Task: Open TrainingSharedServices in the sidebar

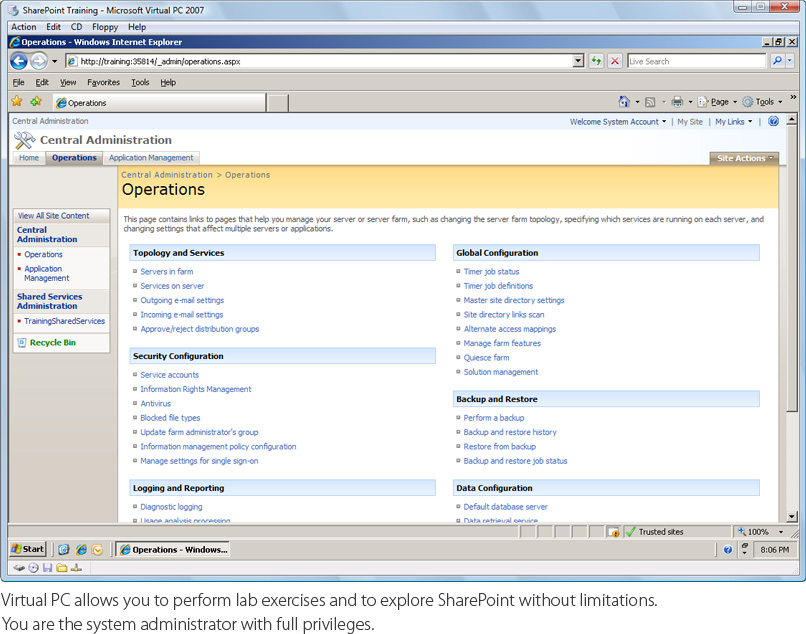Action: coord(64,321)
